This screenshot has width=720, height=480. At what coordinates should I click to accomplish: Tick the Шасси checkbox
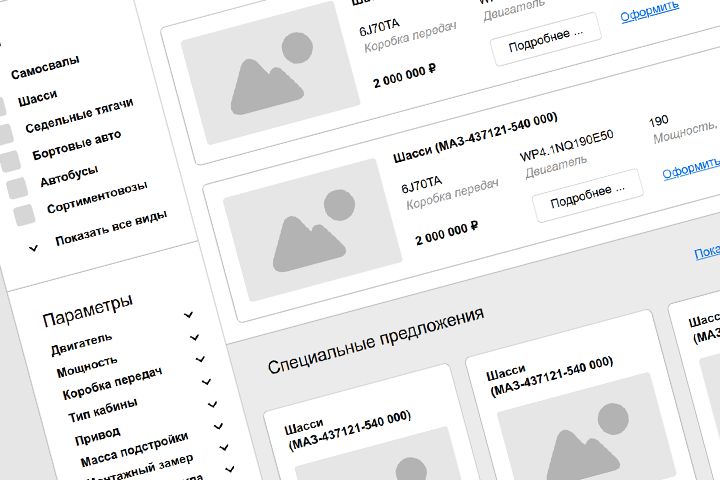[x=1, y=106]
